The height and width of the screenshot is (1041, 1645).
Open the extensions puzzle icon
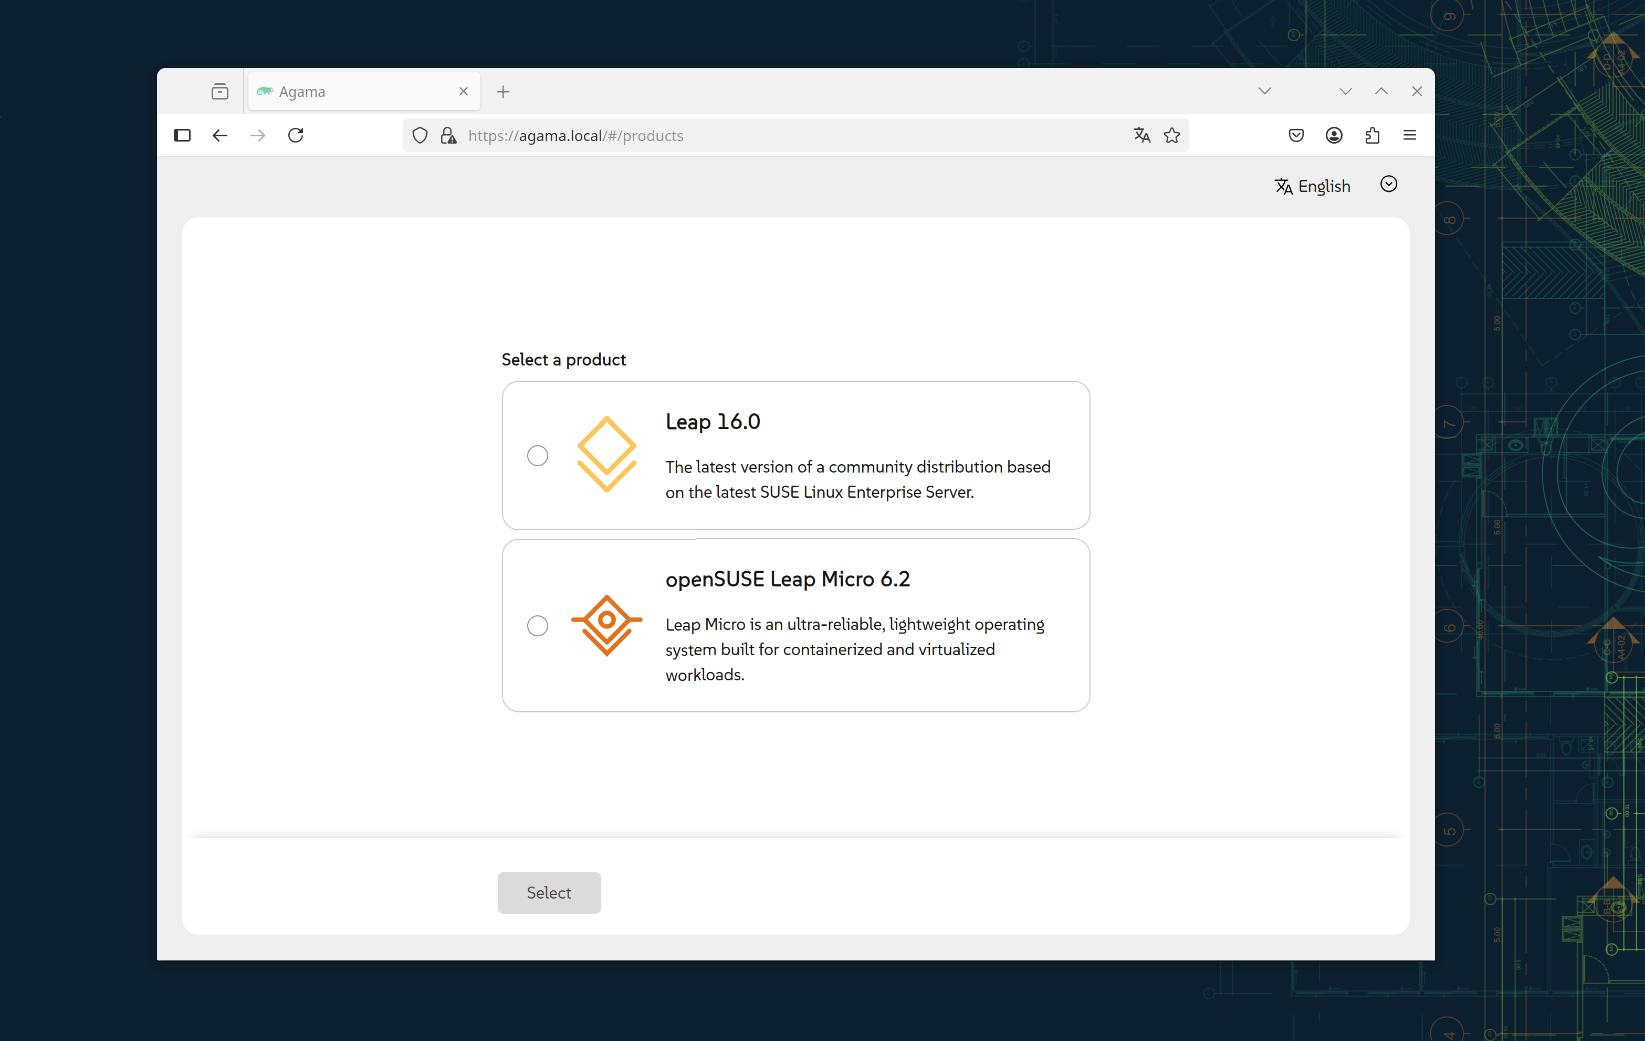pos(1372,136)
